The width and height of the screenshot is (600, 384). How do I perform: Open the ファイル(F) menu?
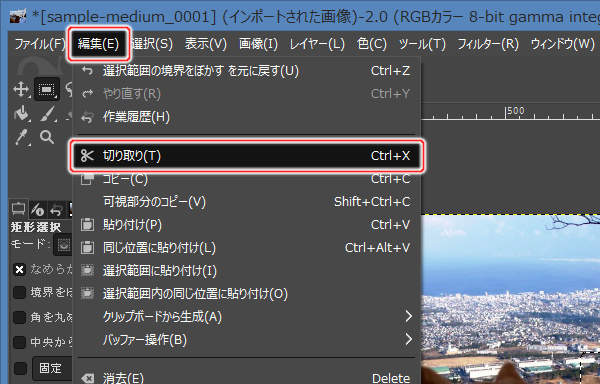40,44
